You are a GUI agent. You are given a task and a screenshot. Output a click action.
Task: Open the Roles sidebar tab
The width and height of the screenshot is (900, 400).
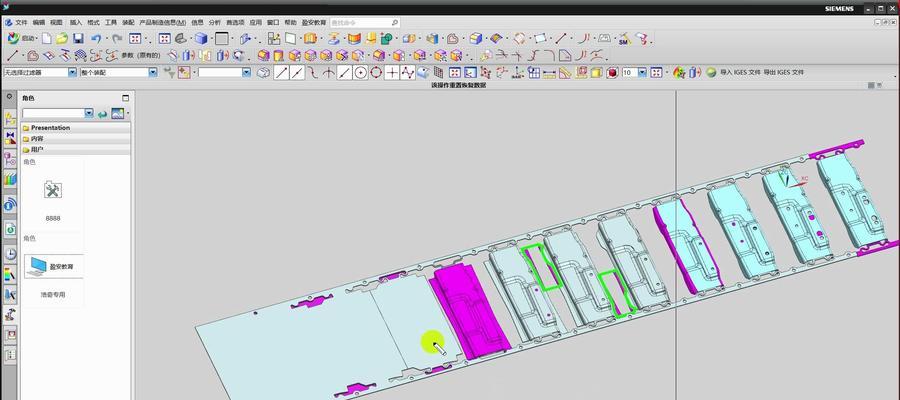tap(10, 314)
